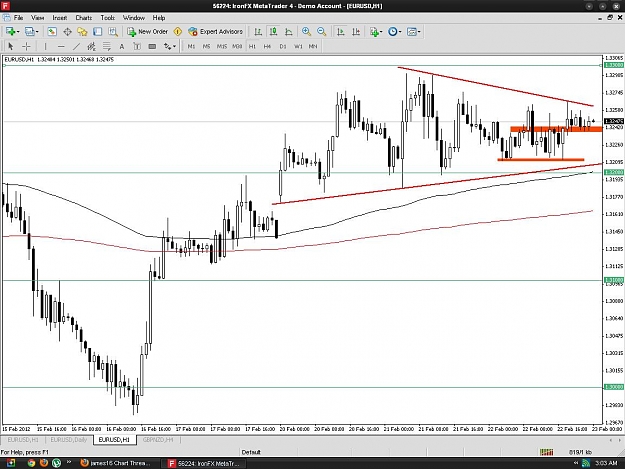
Task: Switch to the EURUSD,Daily chart tab
Action: [x=69, y=440]
